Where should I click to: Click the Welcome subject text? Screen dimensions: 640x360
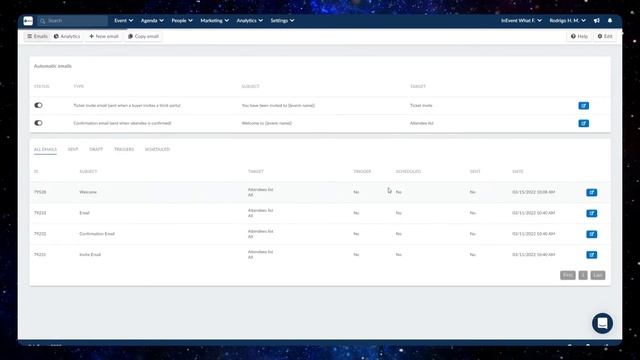88,192
